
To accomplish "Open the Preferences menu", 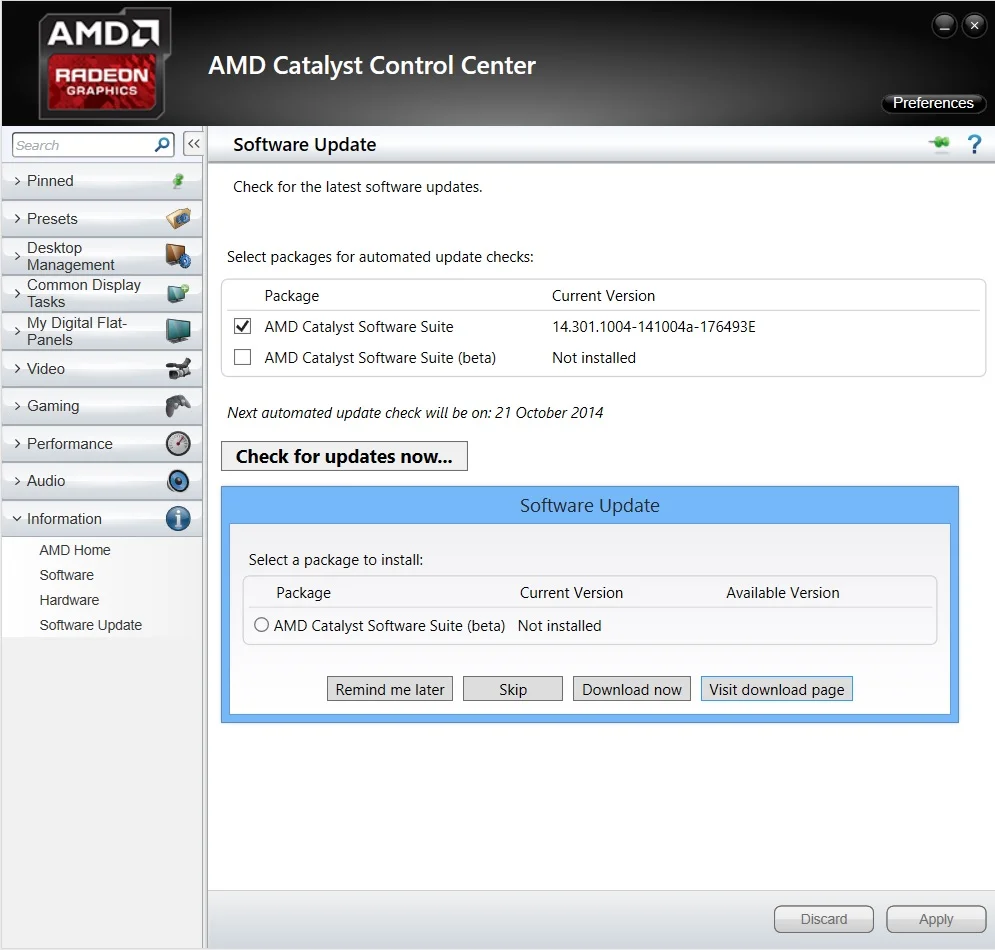I will [933, 103].
